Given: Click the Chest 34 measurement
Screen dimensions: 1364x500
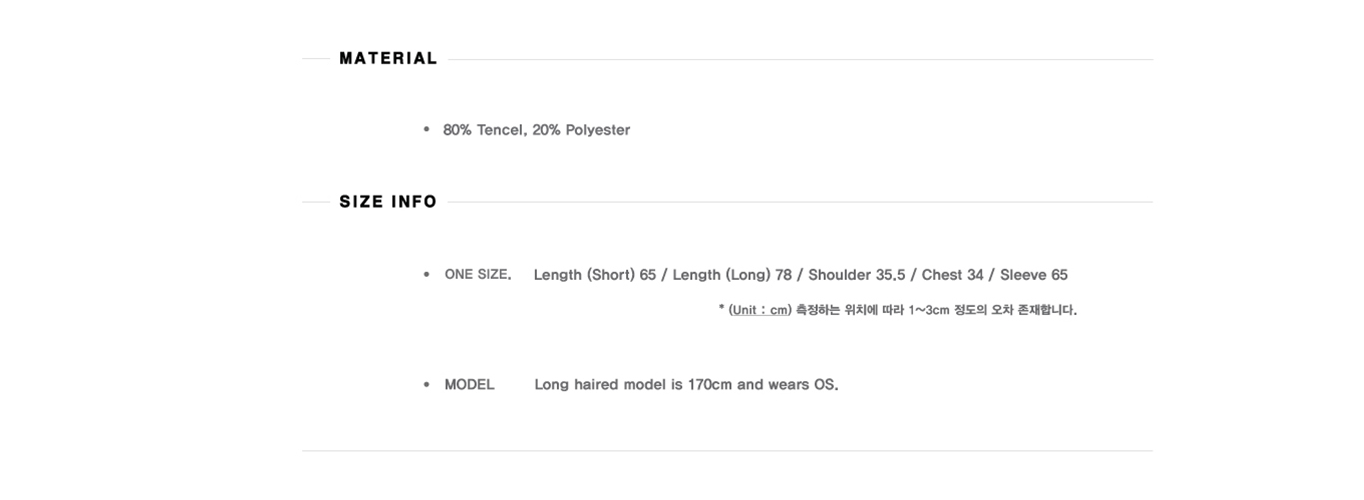Looking at the screenshot, I should point(952,275).
